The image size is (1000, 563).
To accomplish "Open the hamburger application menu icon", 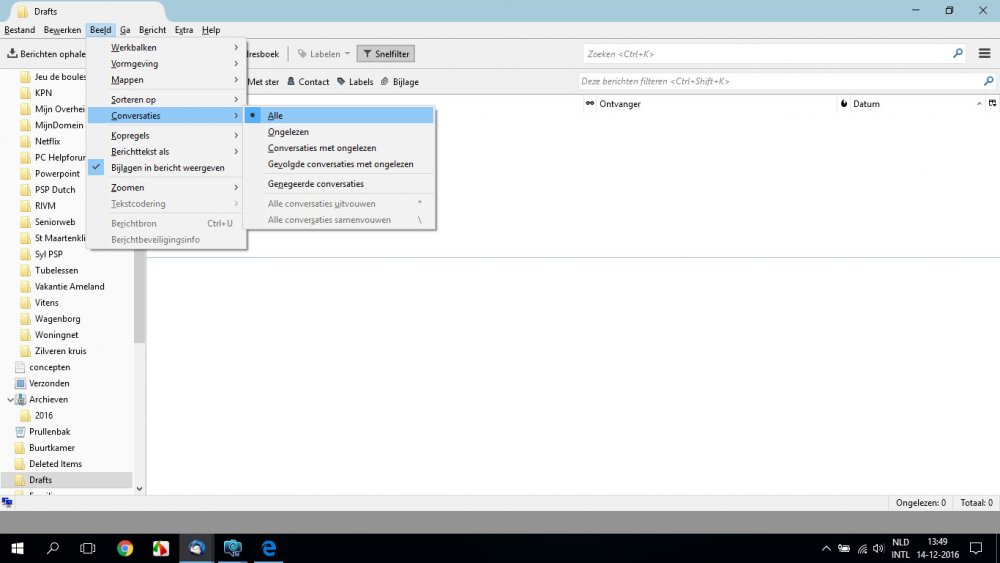I will tap(984, 53).
